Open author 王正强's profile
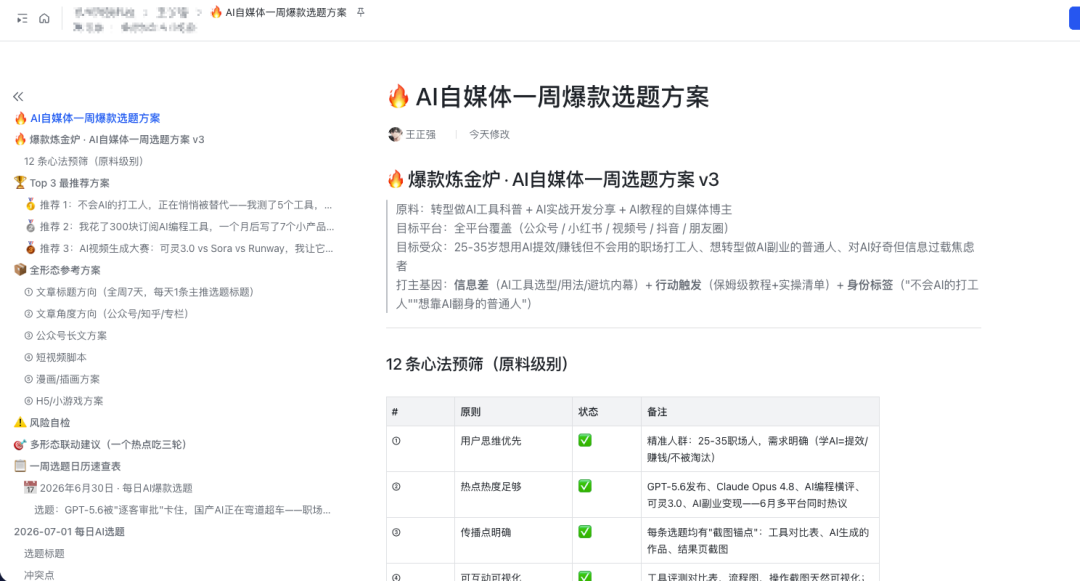This screenshot has width=1080, height=581. click(412, 134)
